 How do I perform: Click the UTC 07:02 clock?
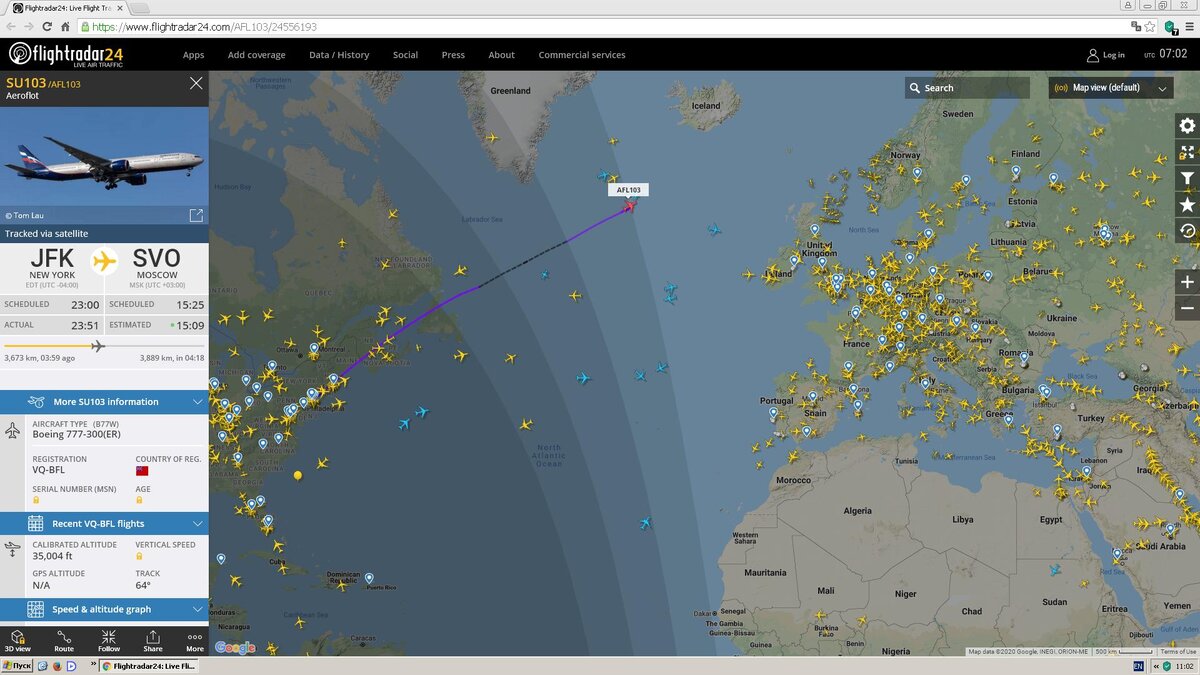point(1164,55)
